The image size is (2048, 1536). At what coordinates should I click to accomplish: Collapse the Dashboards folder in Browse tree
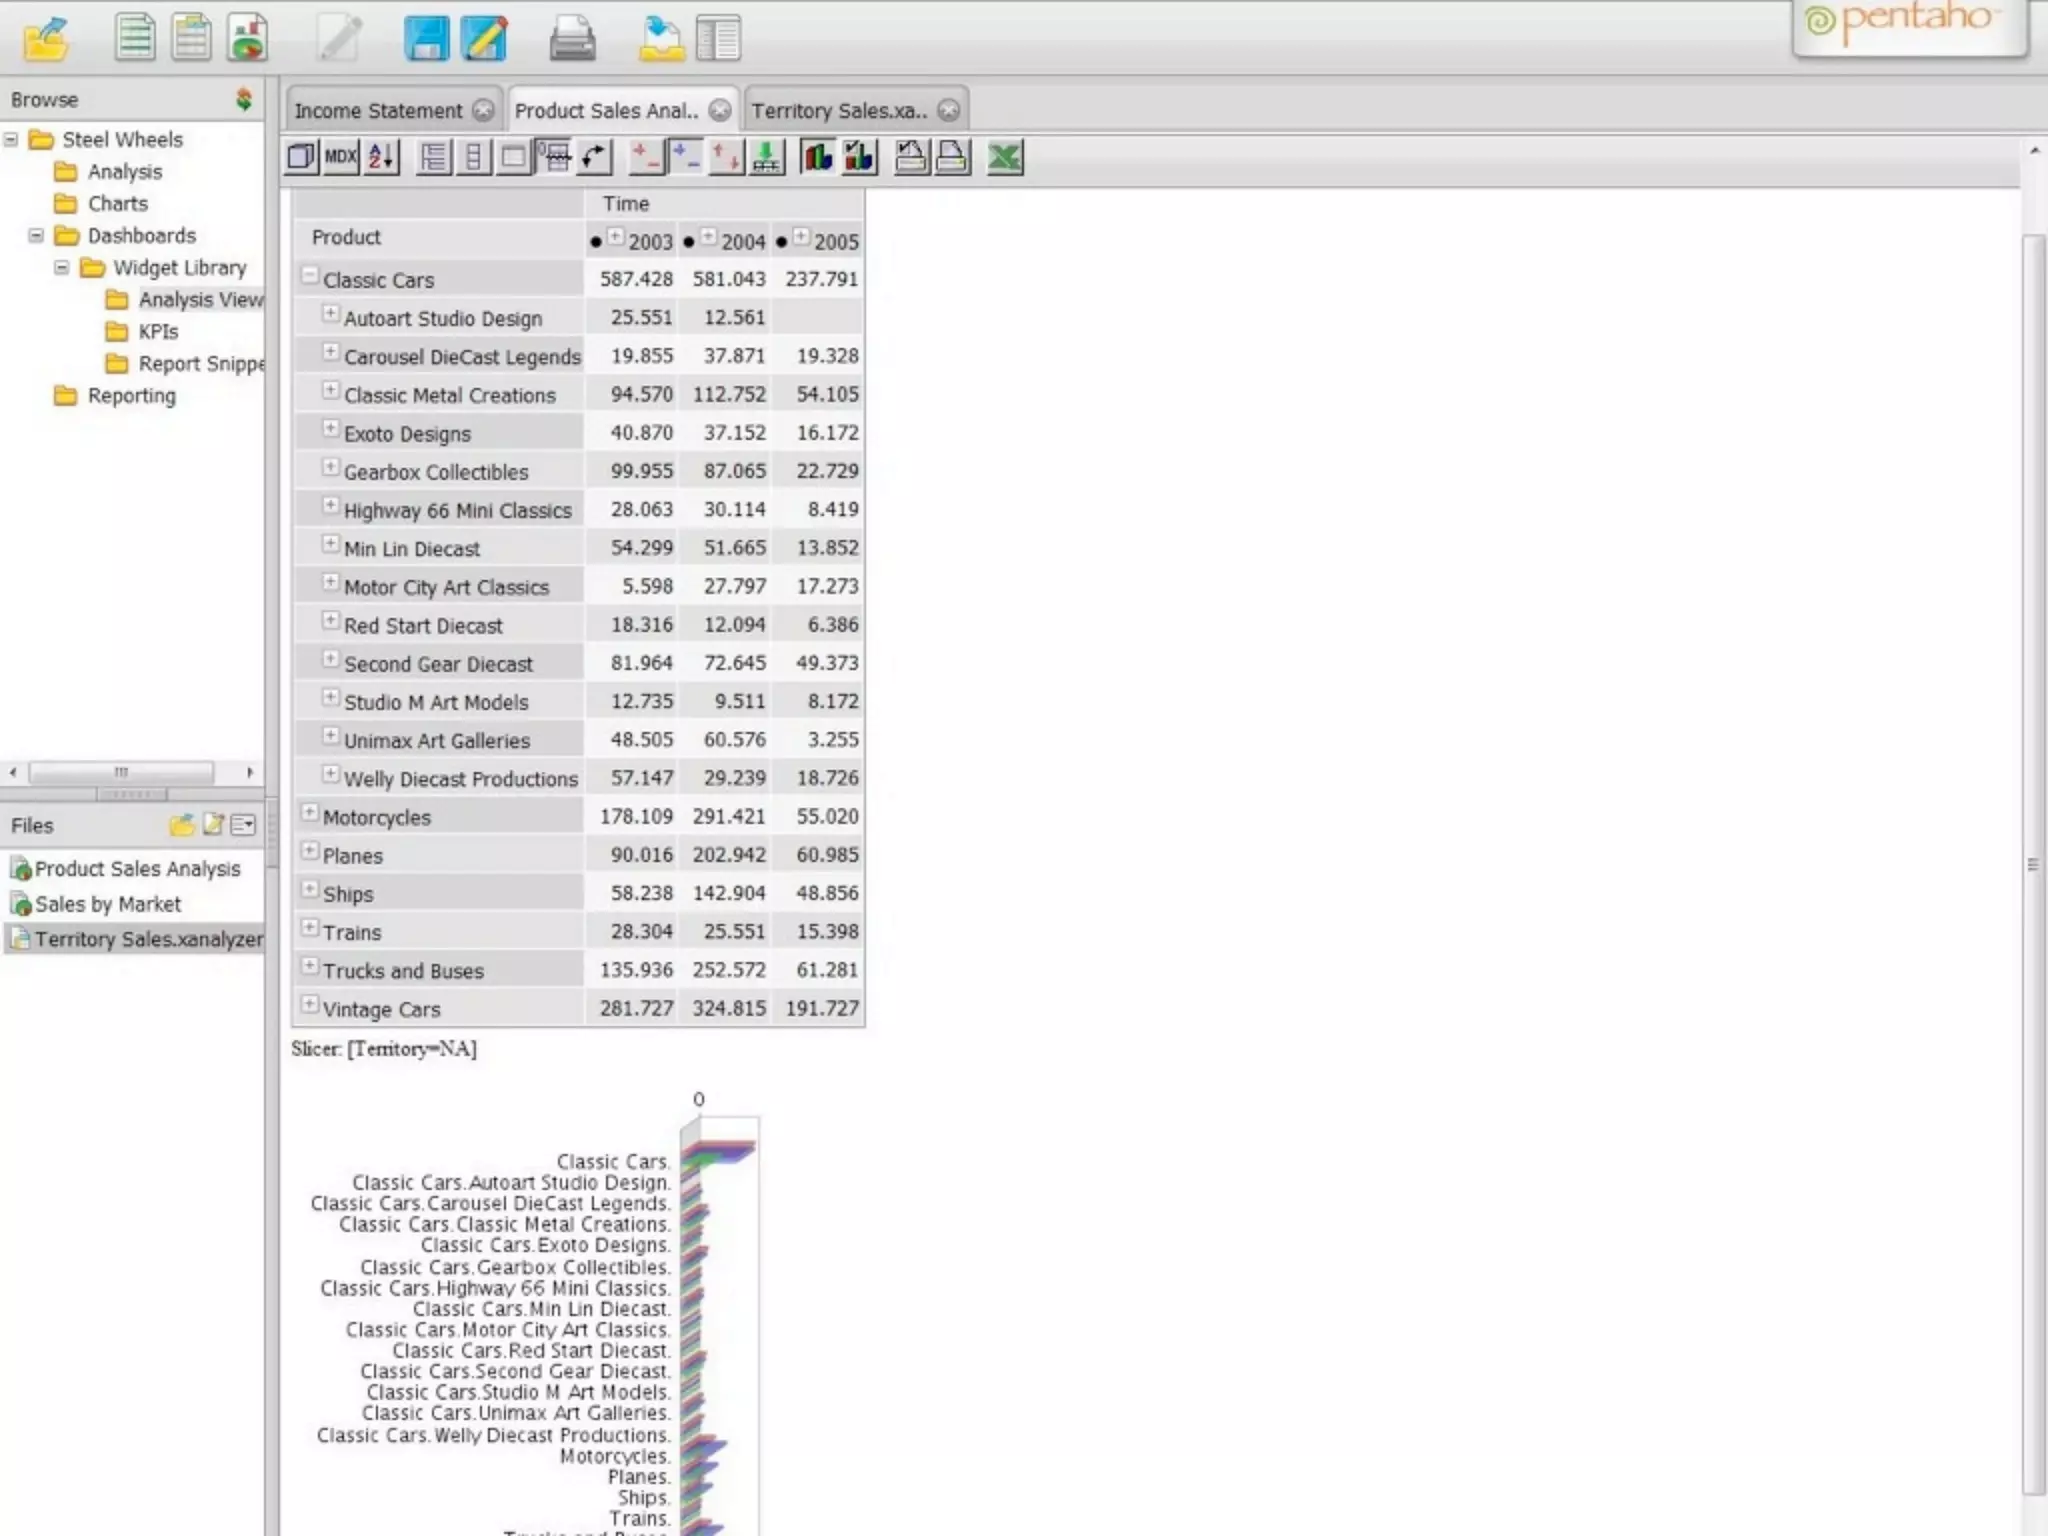36,236
